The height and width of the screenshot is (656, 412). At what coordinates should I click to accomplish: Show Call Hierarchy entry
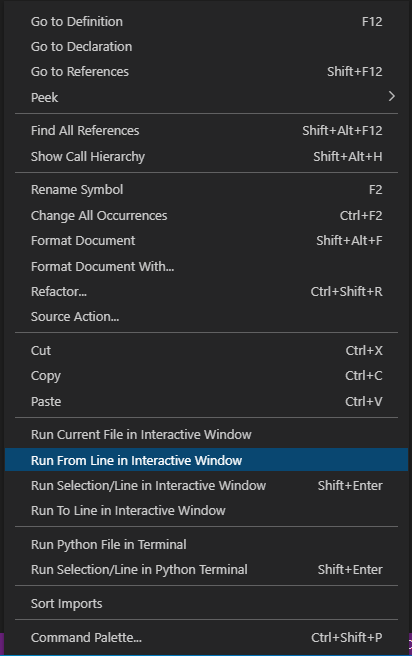tap(206, 156)
